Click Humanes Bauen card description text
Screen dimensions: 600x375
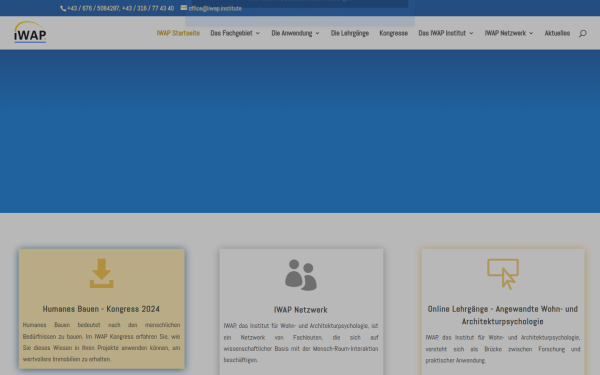pos(101,342)
